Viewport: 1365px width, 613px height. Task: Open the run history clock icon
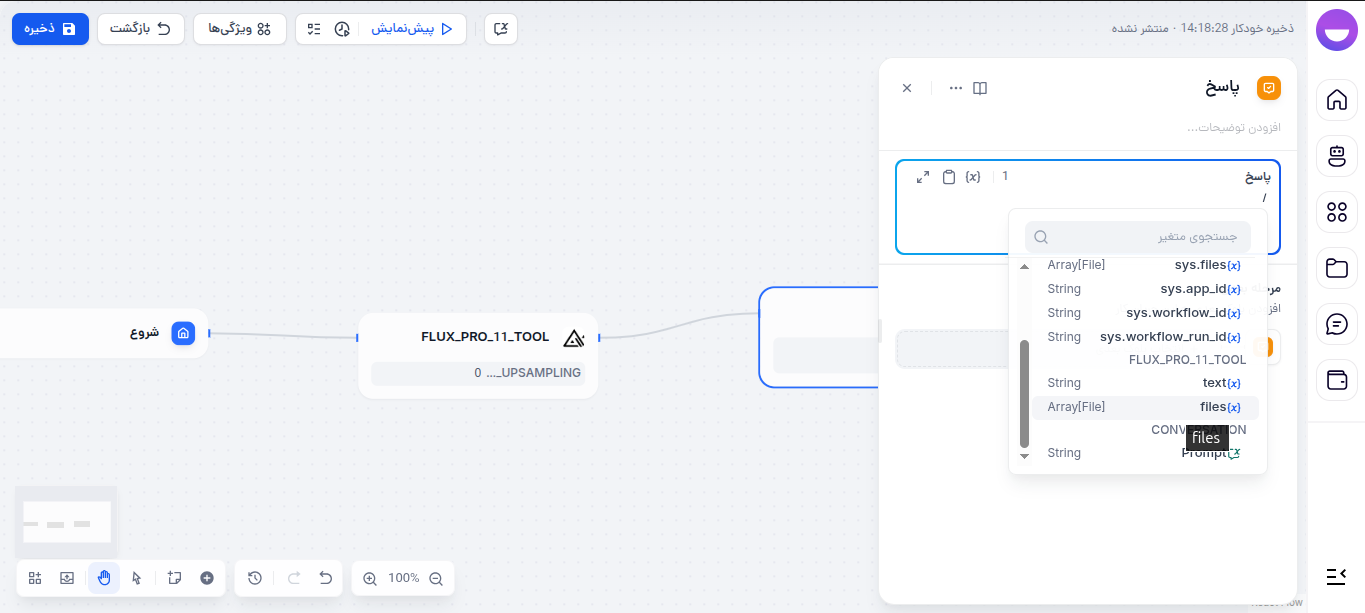(343, 29)
